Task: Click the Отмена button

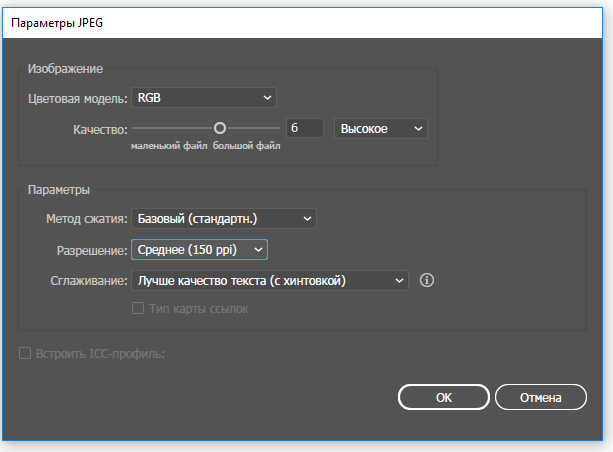Action: pyautogui.click(x=541, y=397)
